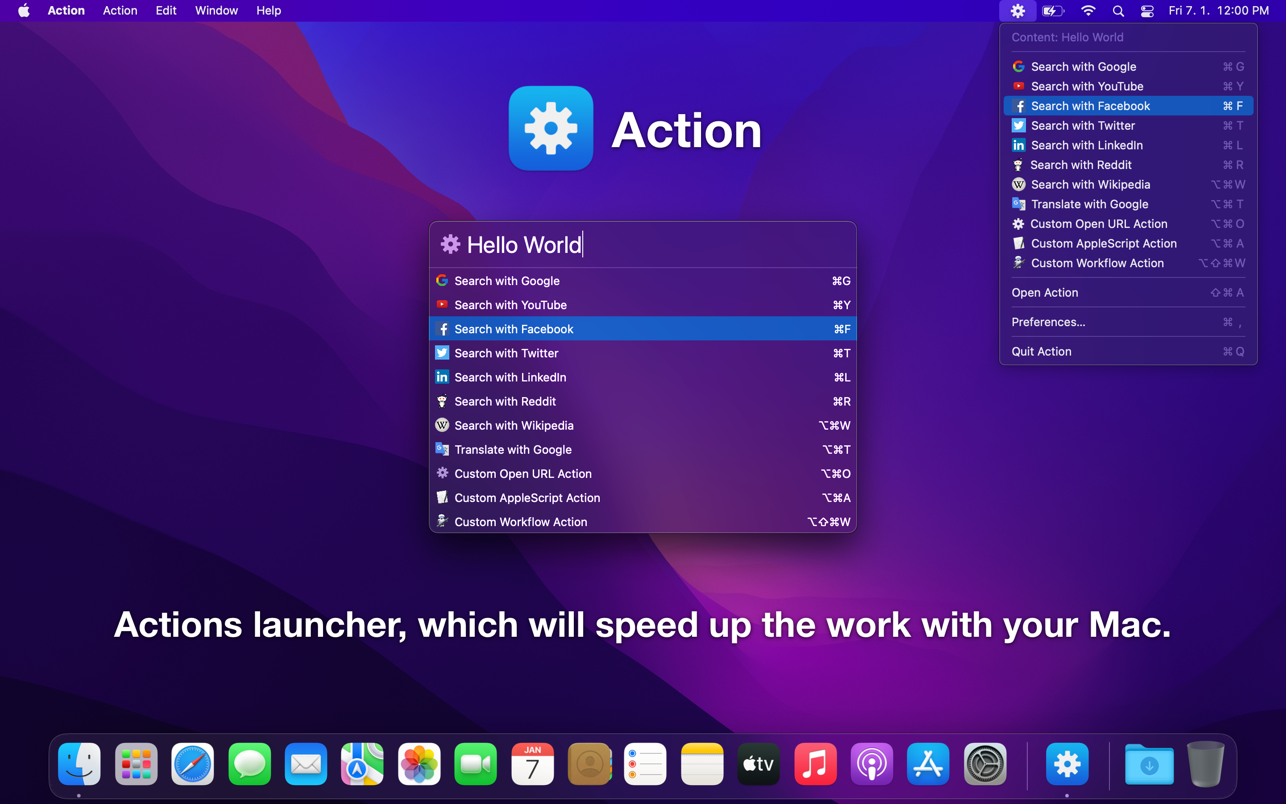
Task: Open the Downloads folder in the dock
Action: (x=1149, y=765)
